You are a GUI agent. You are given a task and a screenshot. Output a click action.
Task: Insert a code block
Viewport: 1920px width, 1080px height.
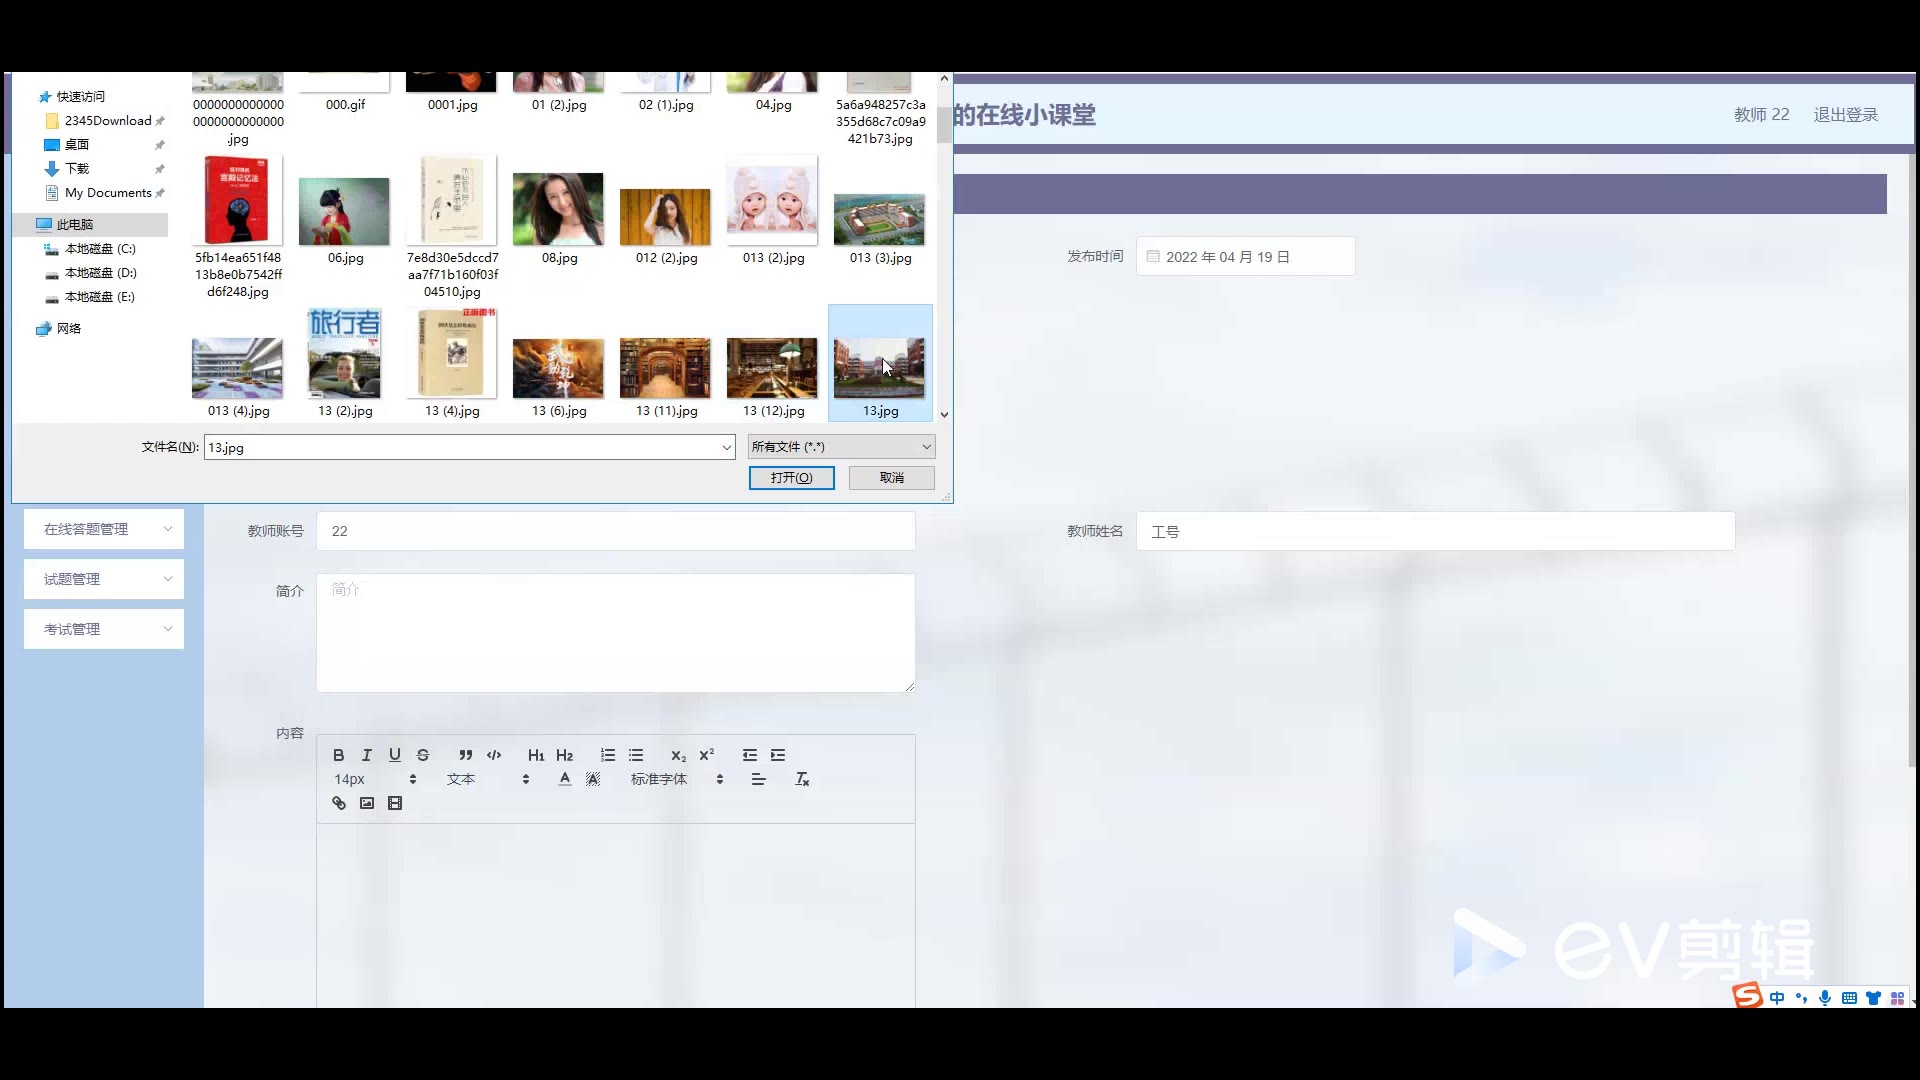494,755
